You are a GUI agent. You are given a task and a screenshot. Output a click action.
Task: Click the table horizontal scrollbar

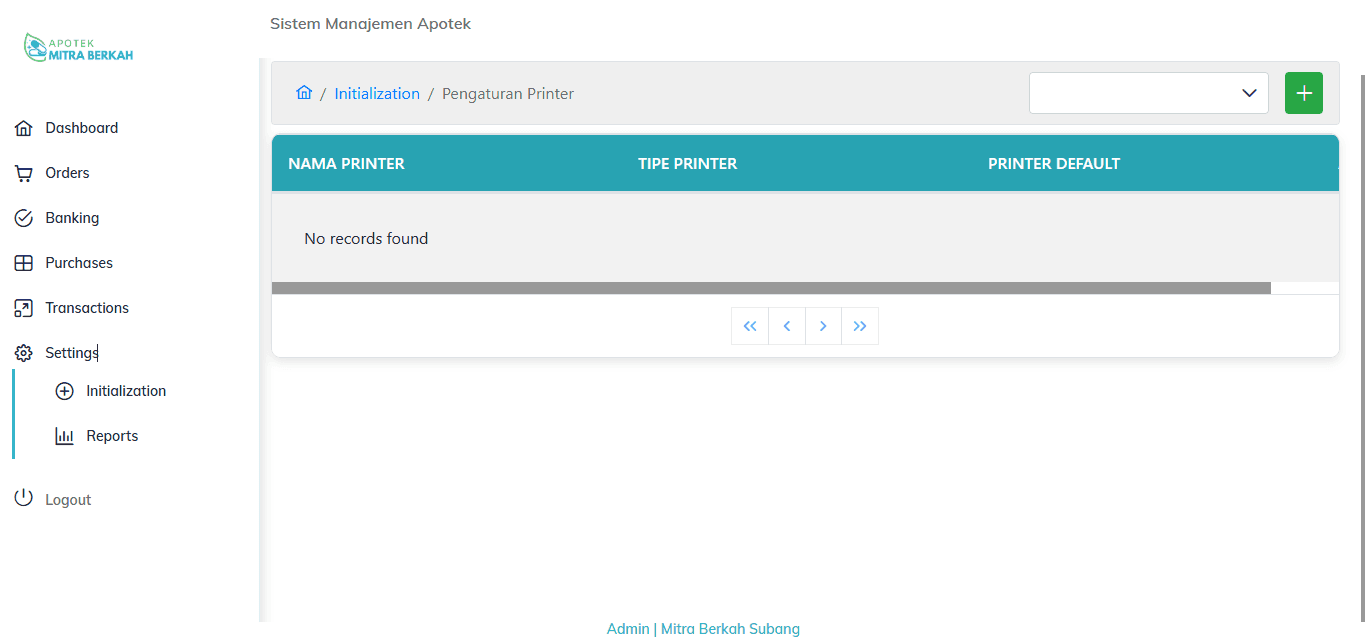tap(770, 288)
